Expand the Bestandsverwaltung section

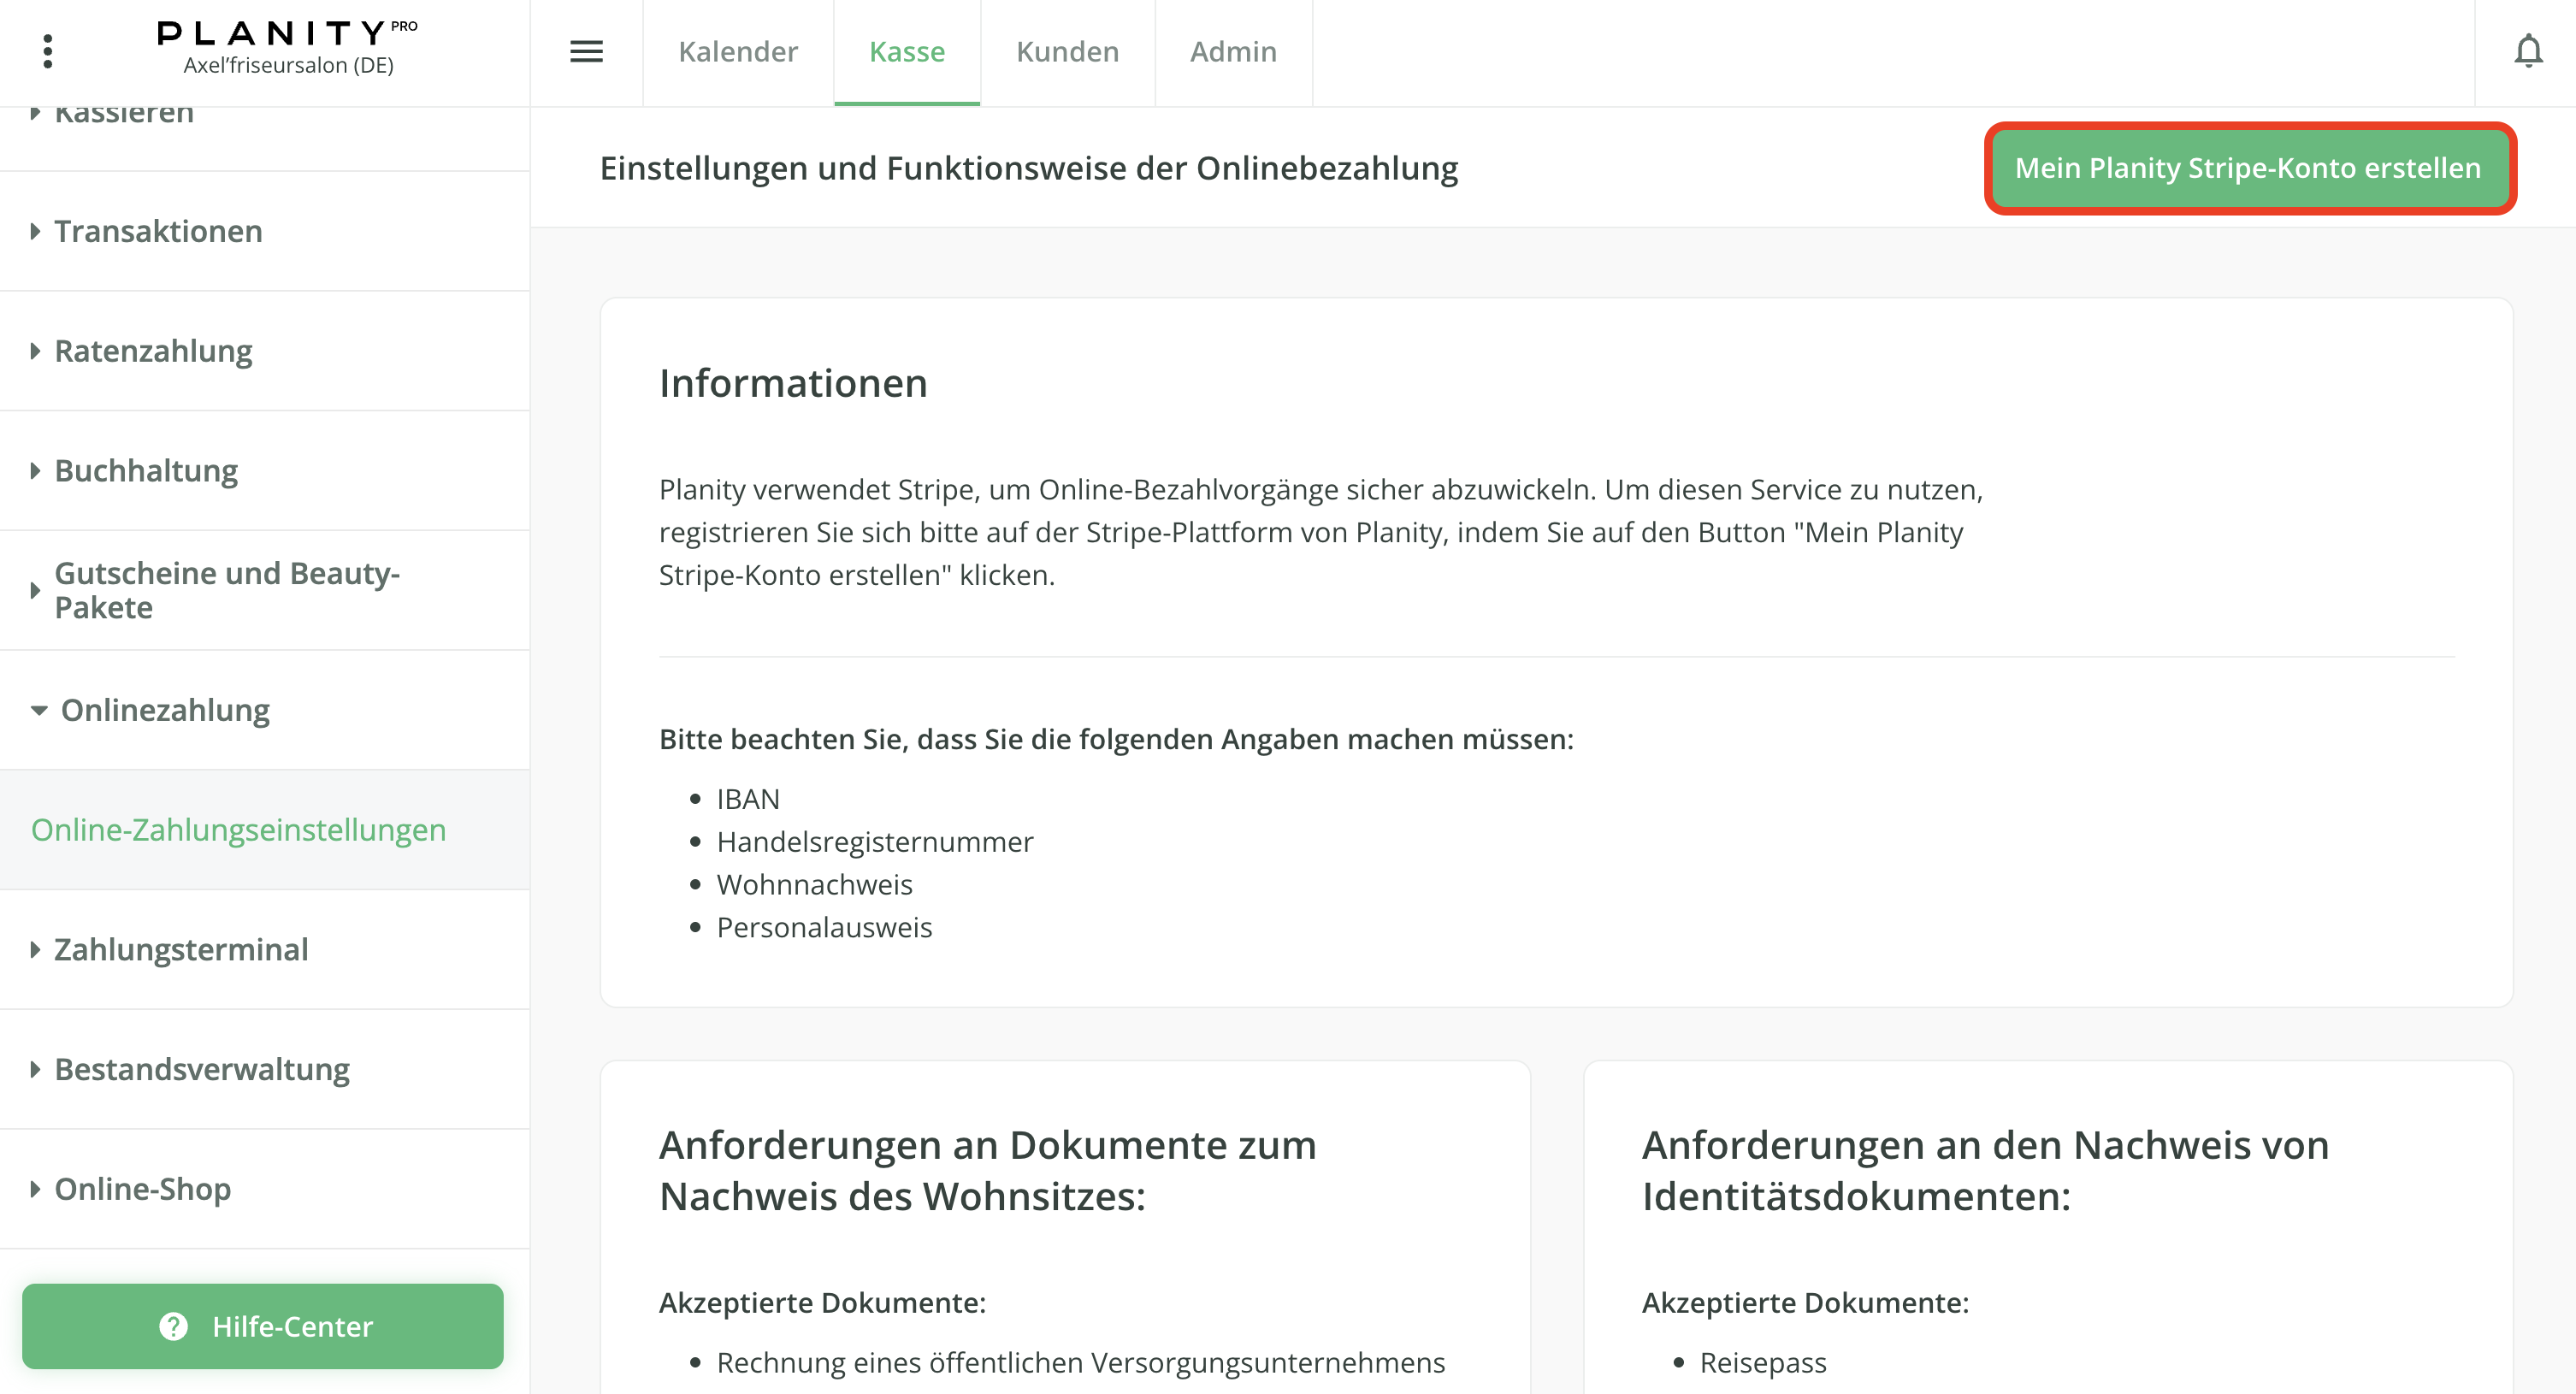click(202, 1069)
